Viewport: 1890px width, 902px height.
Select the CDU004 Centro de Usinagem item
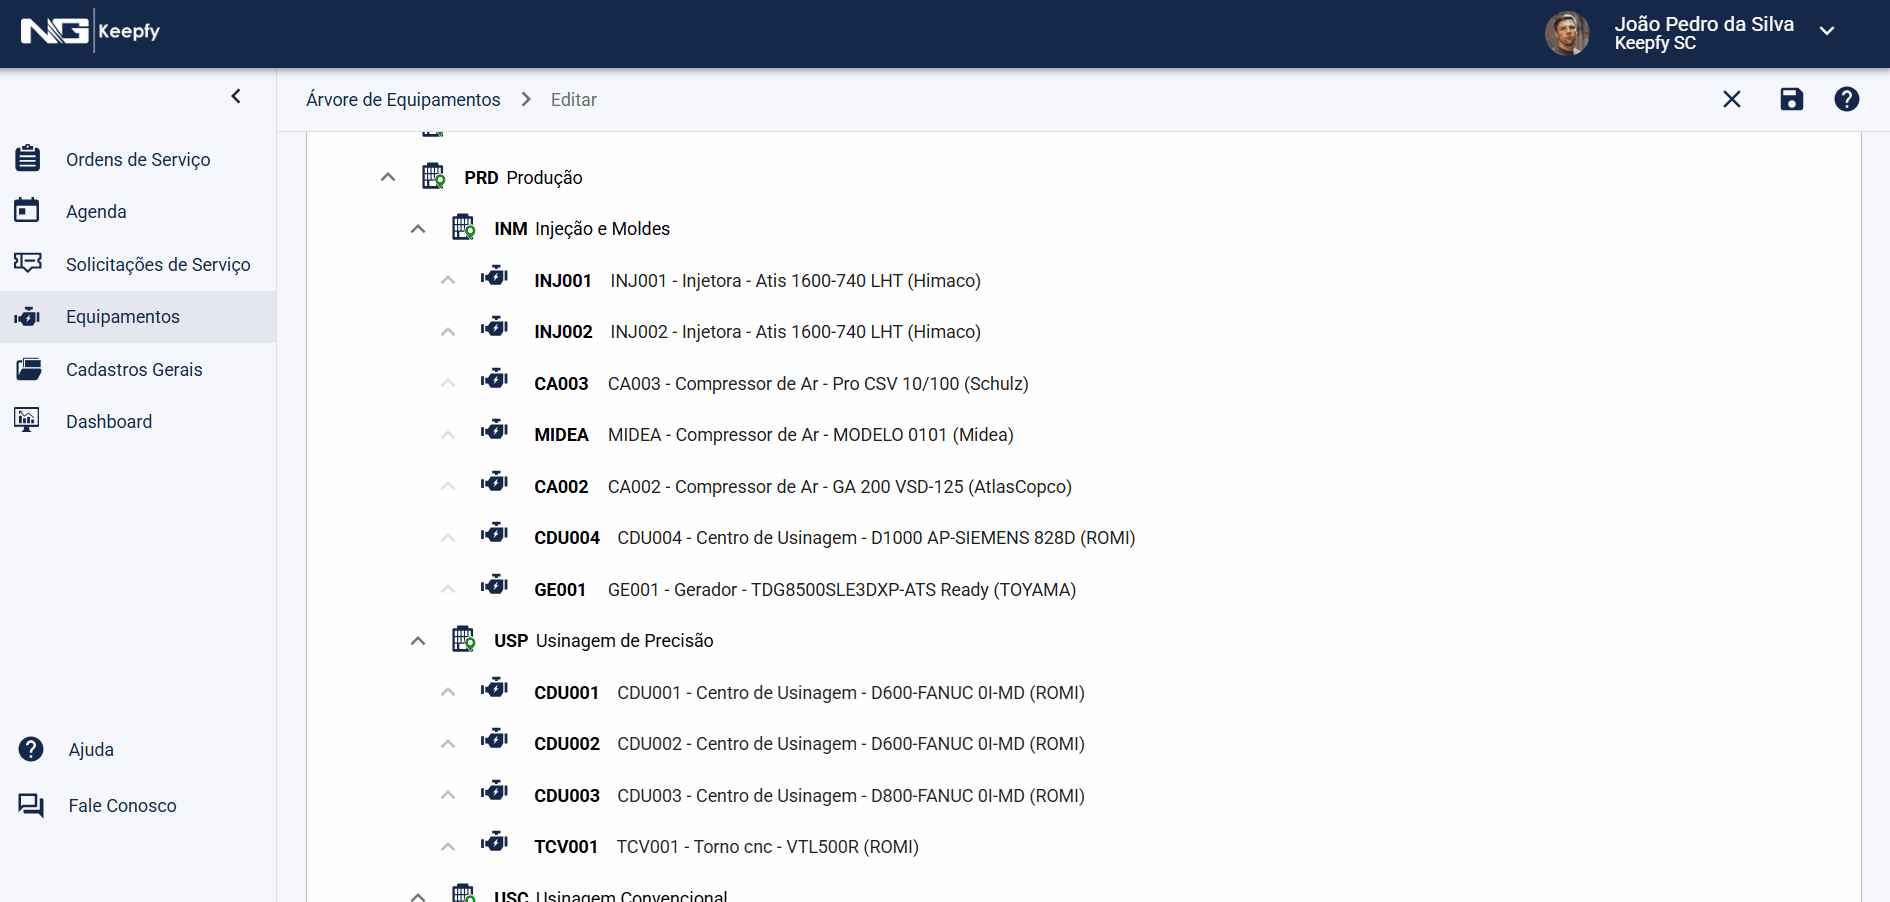click(x=875, y=538)
